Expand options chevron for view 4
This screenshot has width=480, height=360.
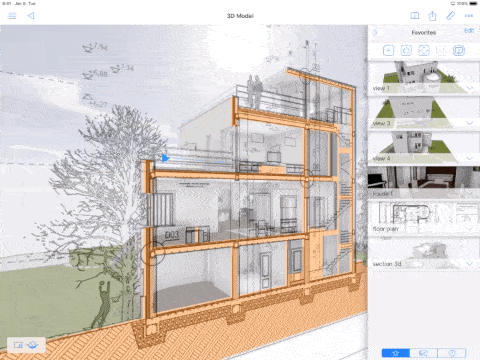point(470,158)
